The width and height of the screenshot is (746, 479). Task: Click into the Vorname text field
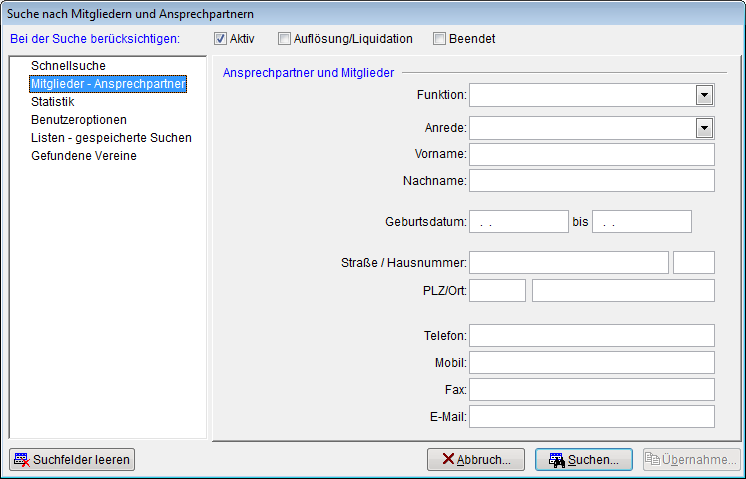591,154
